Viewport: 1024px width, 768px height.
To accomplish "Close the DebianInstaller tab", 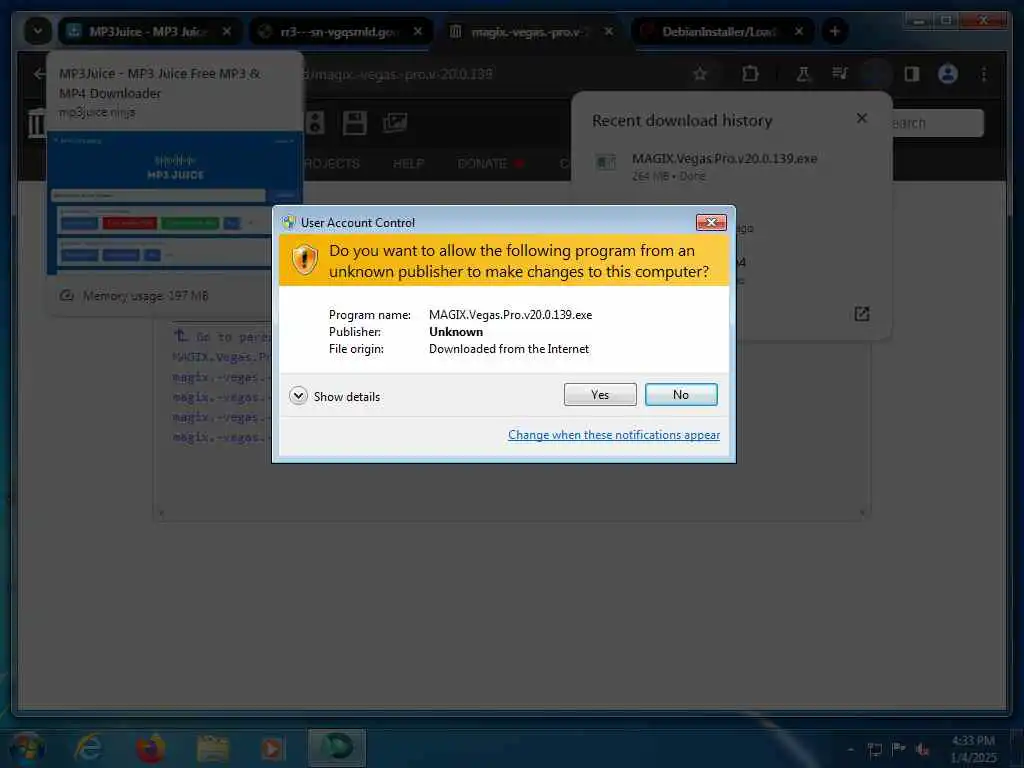I will point(799,31).
